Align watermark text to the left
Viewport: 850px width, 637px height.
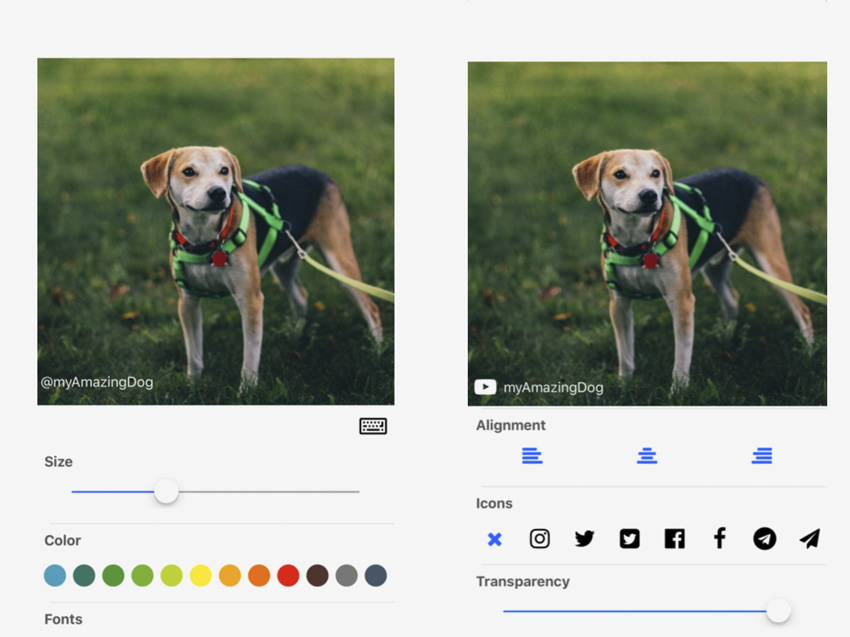532,456
